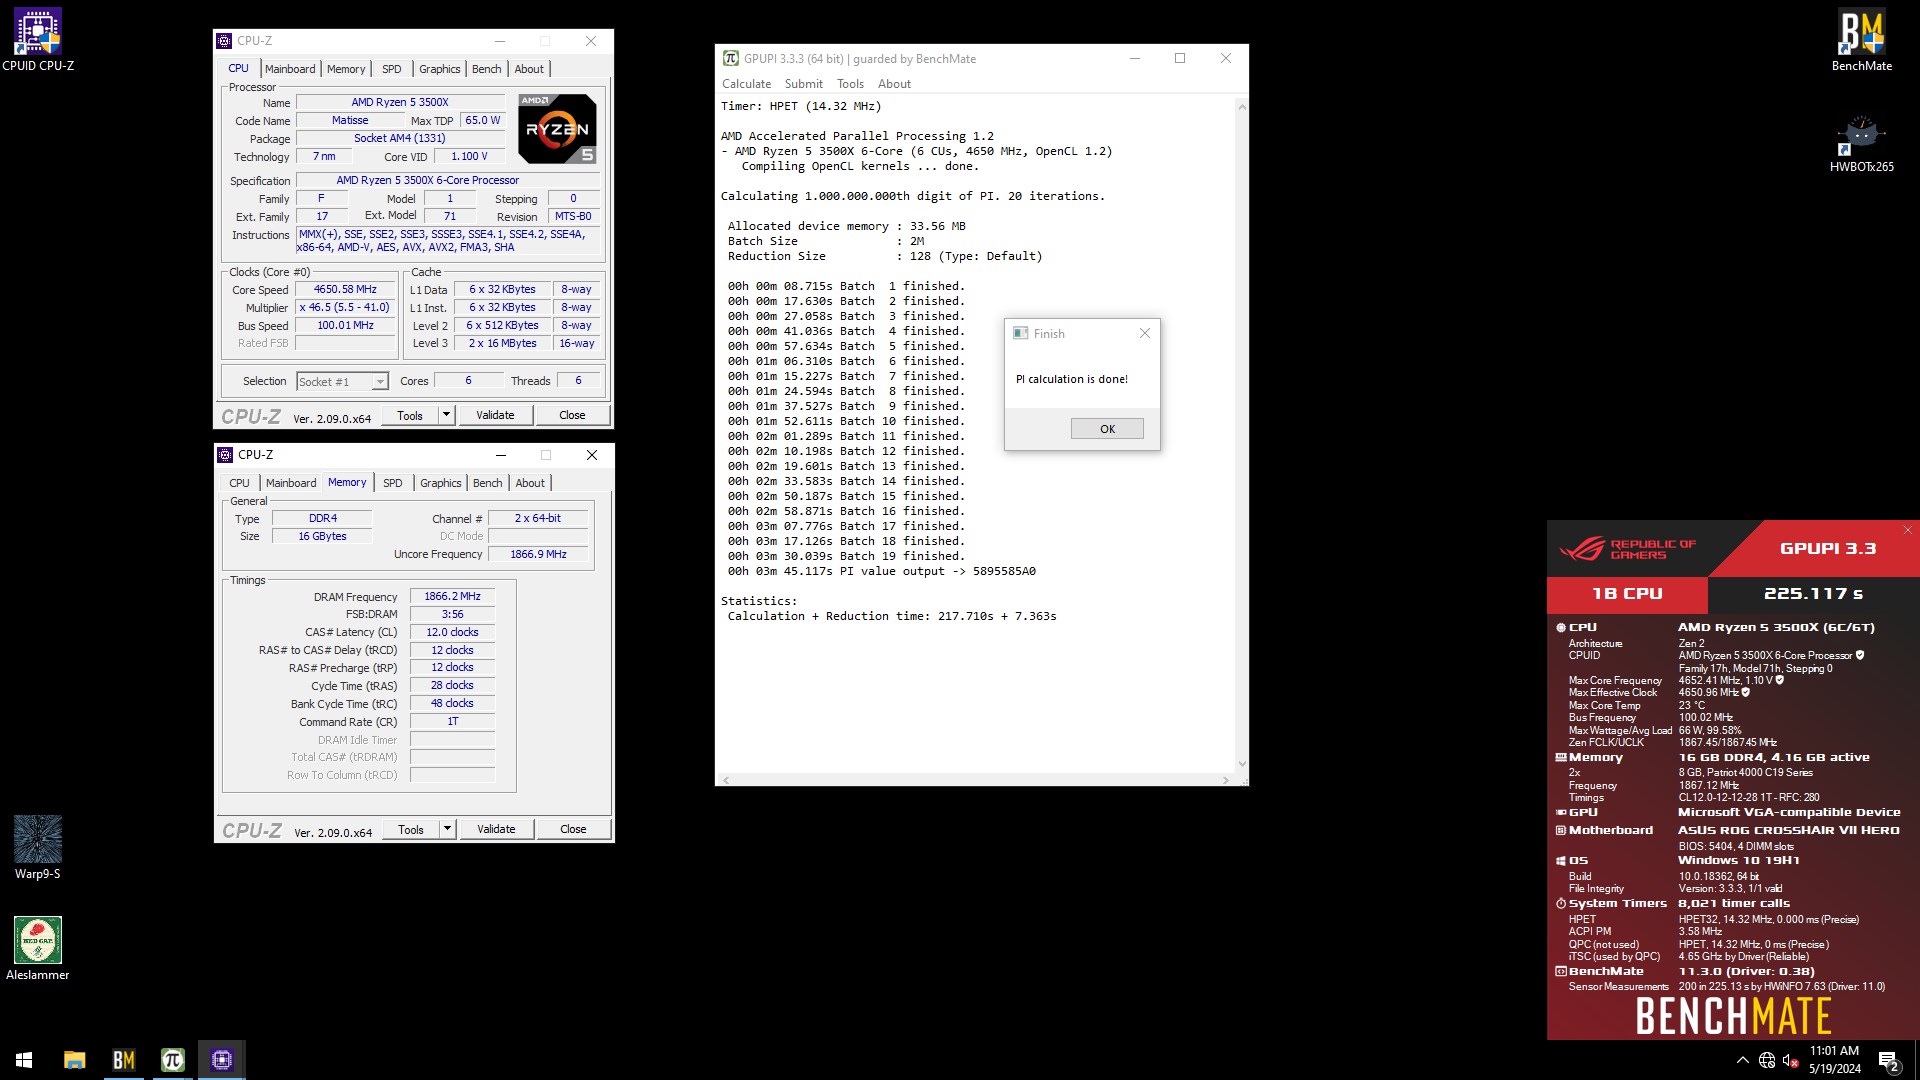Click Validate in the upper CPU-Z window

(x=495, y=415)
